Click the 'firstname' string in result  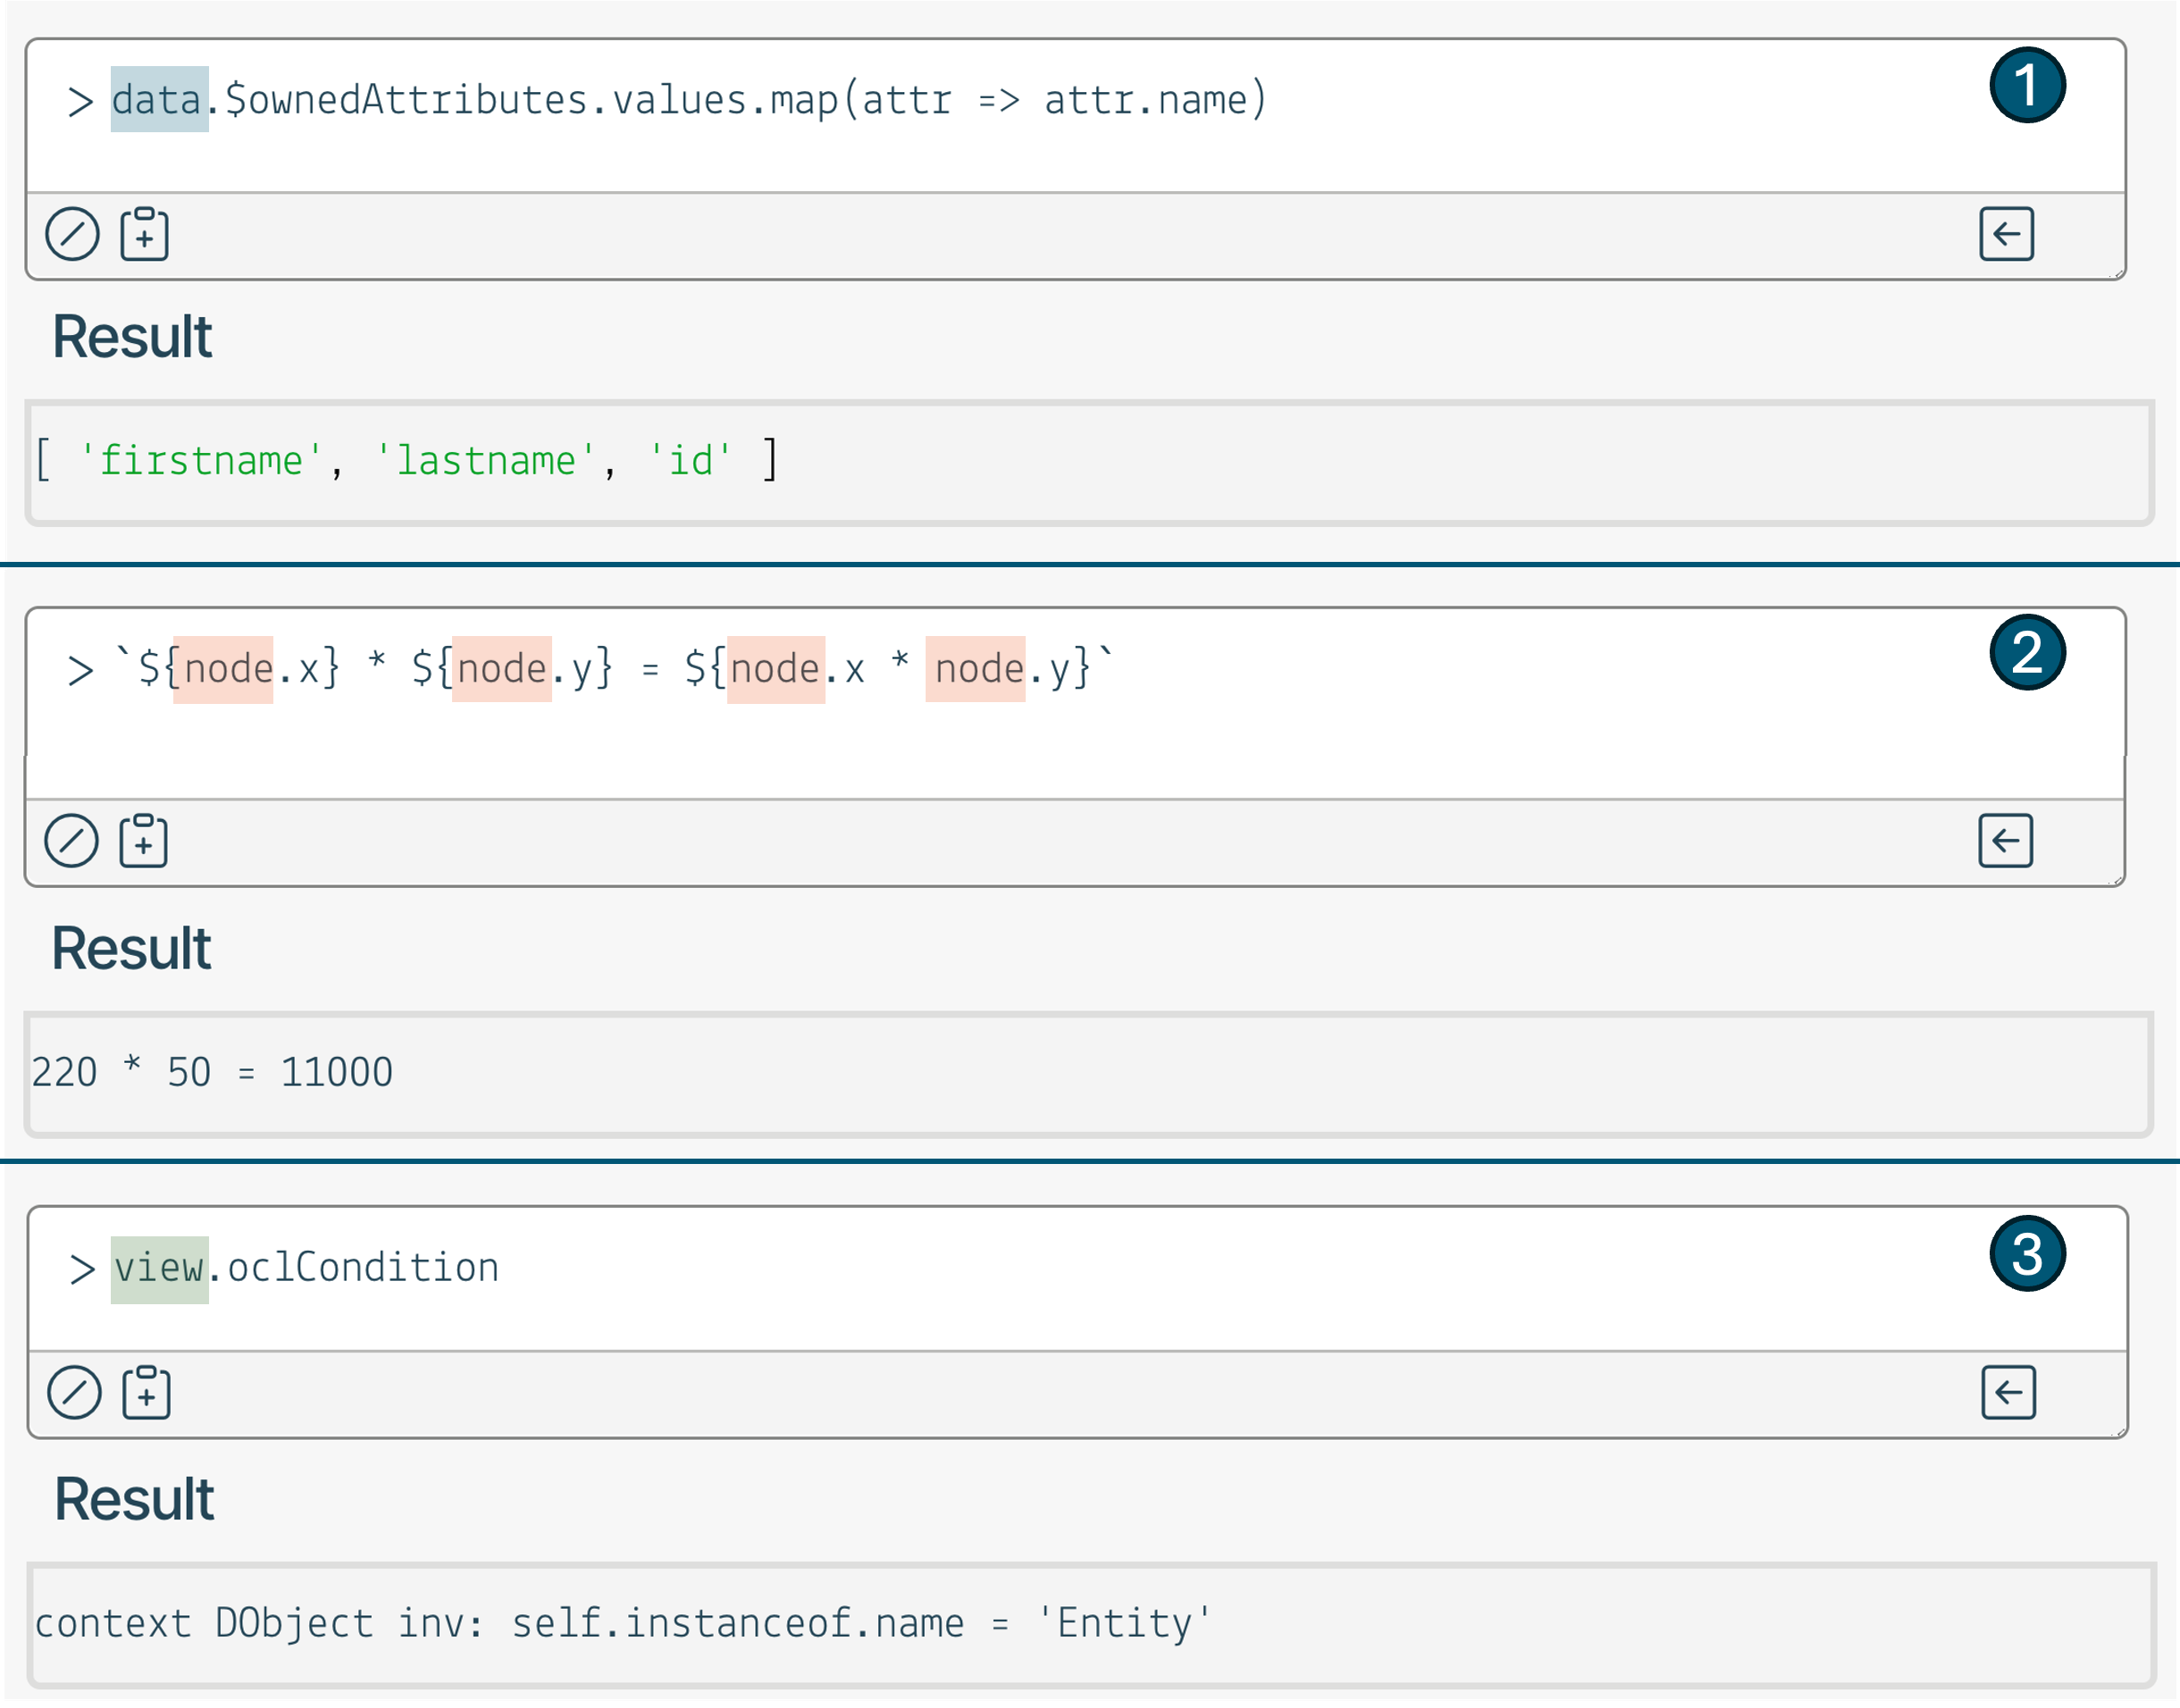(x=200, y=461)
